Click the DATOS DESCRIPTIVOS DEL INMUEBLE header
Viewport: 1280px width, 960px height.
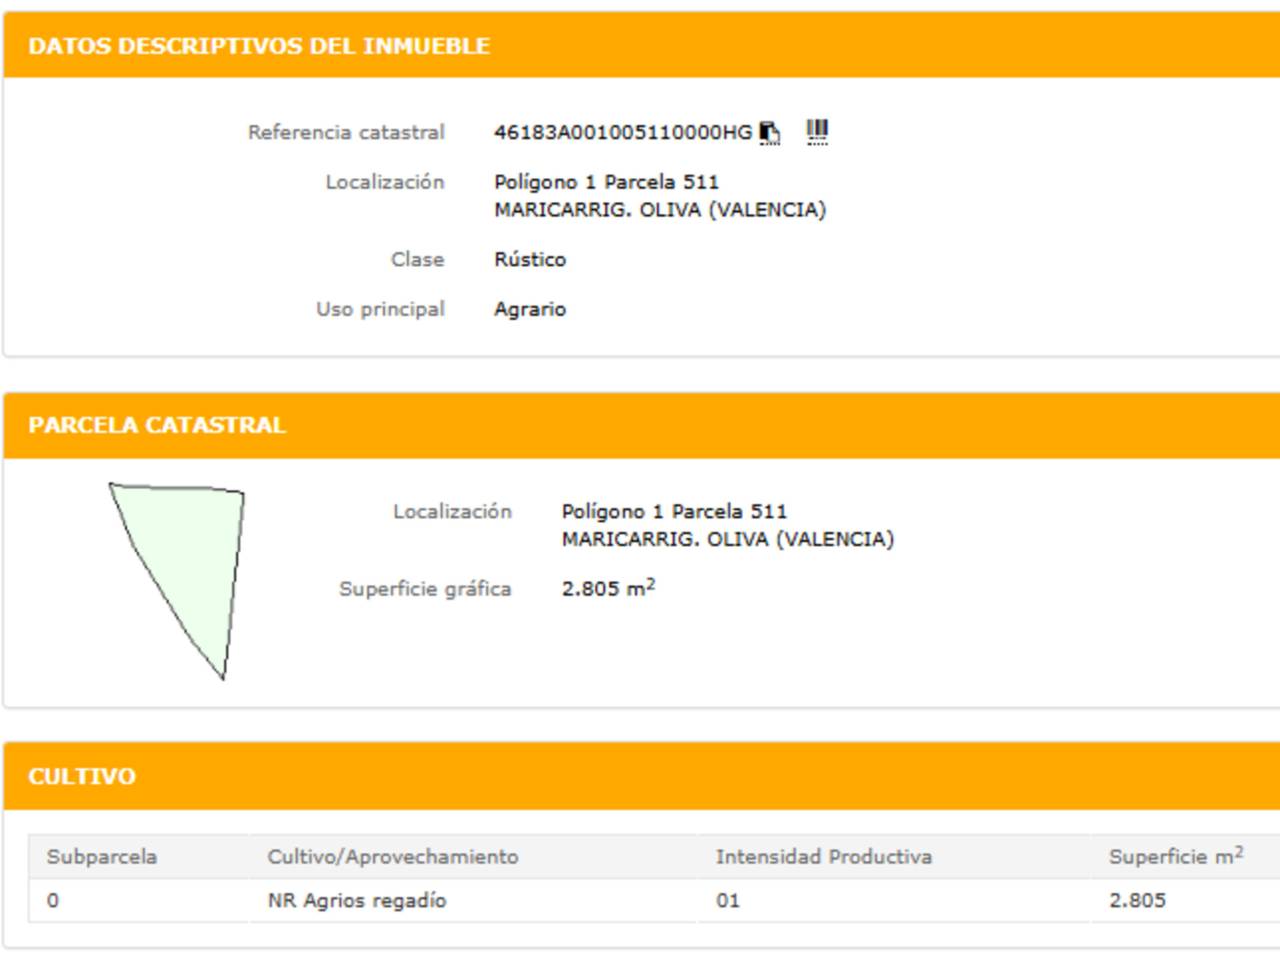point(259,46)
